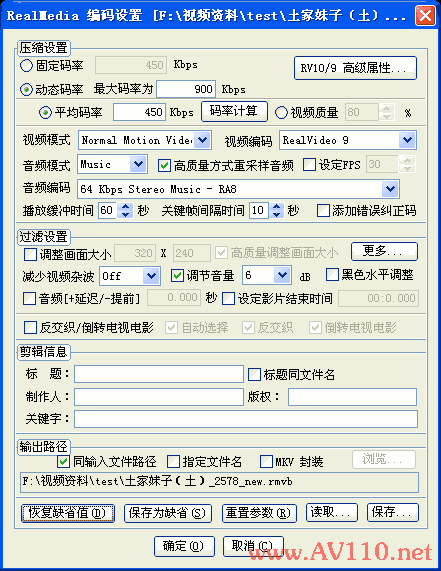Screen dimensions: 441x571
Task: Click the 制作人 input field
Action: click(x=159, y=397)
